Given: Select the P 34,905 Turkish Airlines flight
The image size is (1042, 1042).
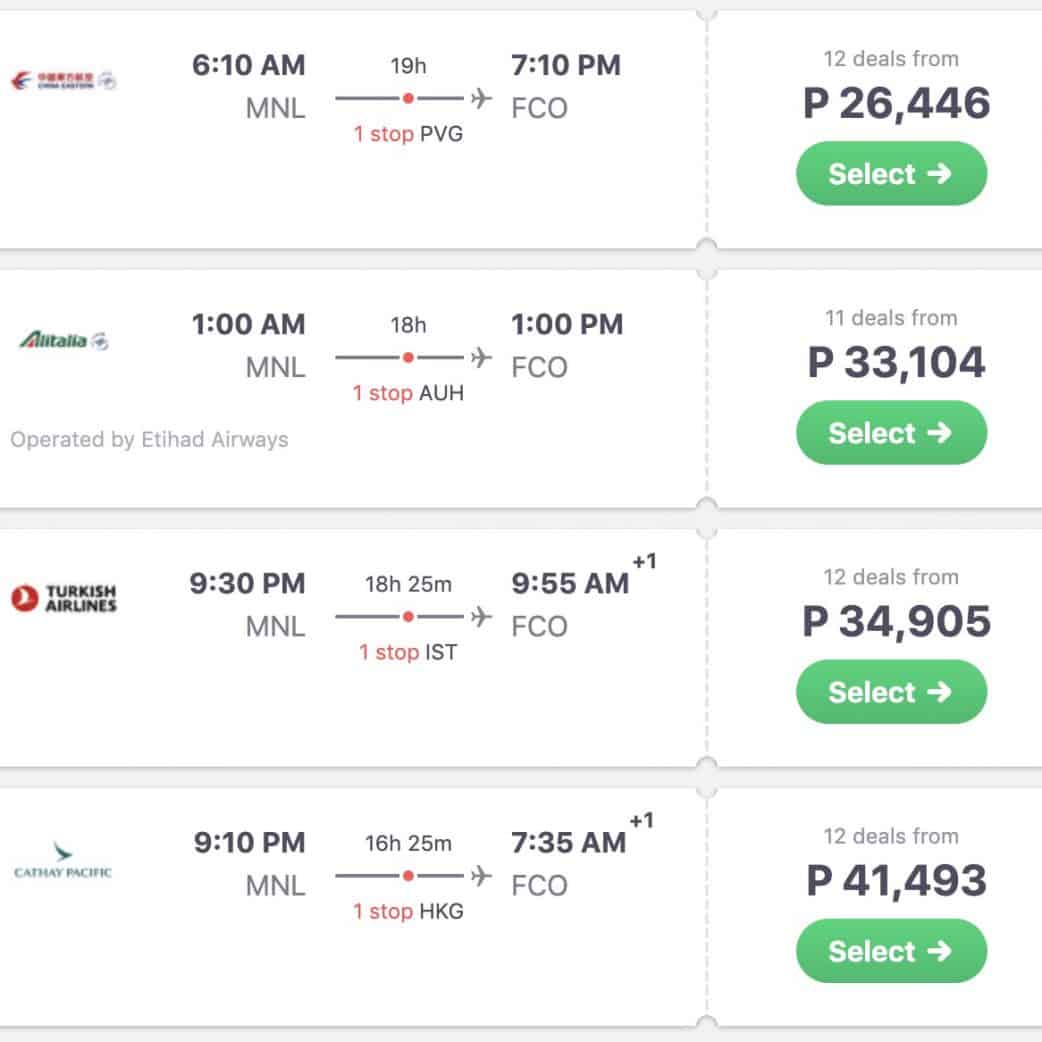Looking at the screenshot, I should [x=891, y=692].
